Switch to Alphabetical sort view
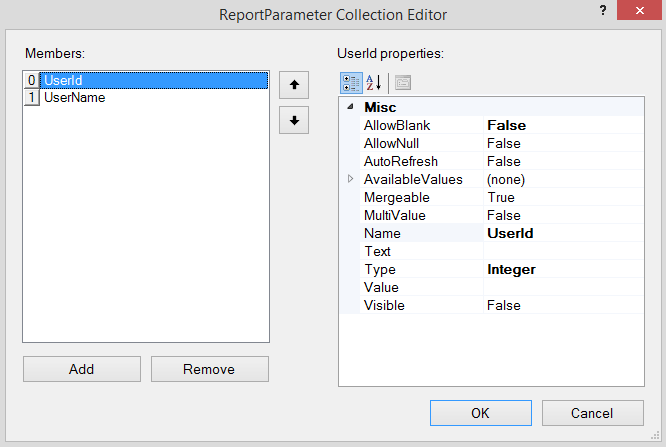Screen dimensions: 666x447 (374, 83)
